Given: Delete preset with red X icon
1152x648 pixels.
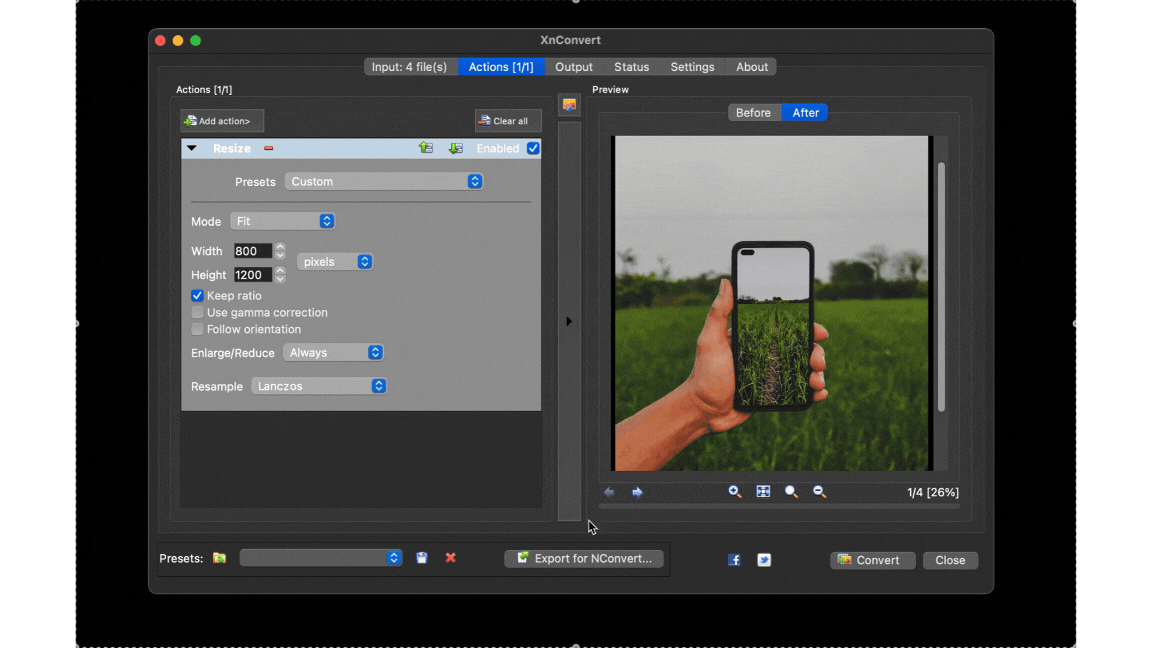Looking at the screenshot, I should (x=450, y=558).
